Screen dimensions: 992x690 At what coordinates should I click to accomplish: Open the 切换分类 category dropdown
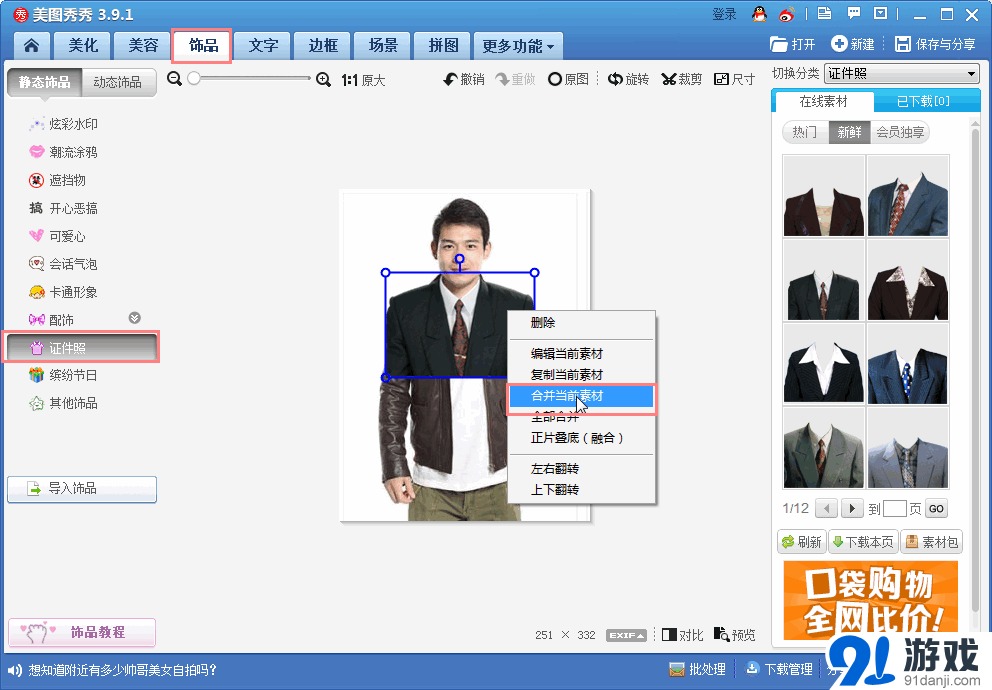[903, 74]
